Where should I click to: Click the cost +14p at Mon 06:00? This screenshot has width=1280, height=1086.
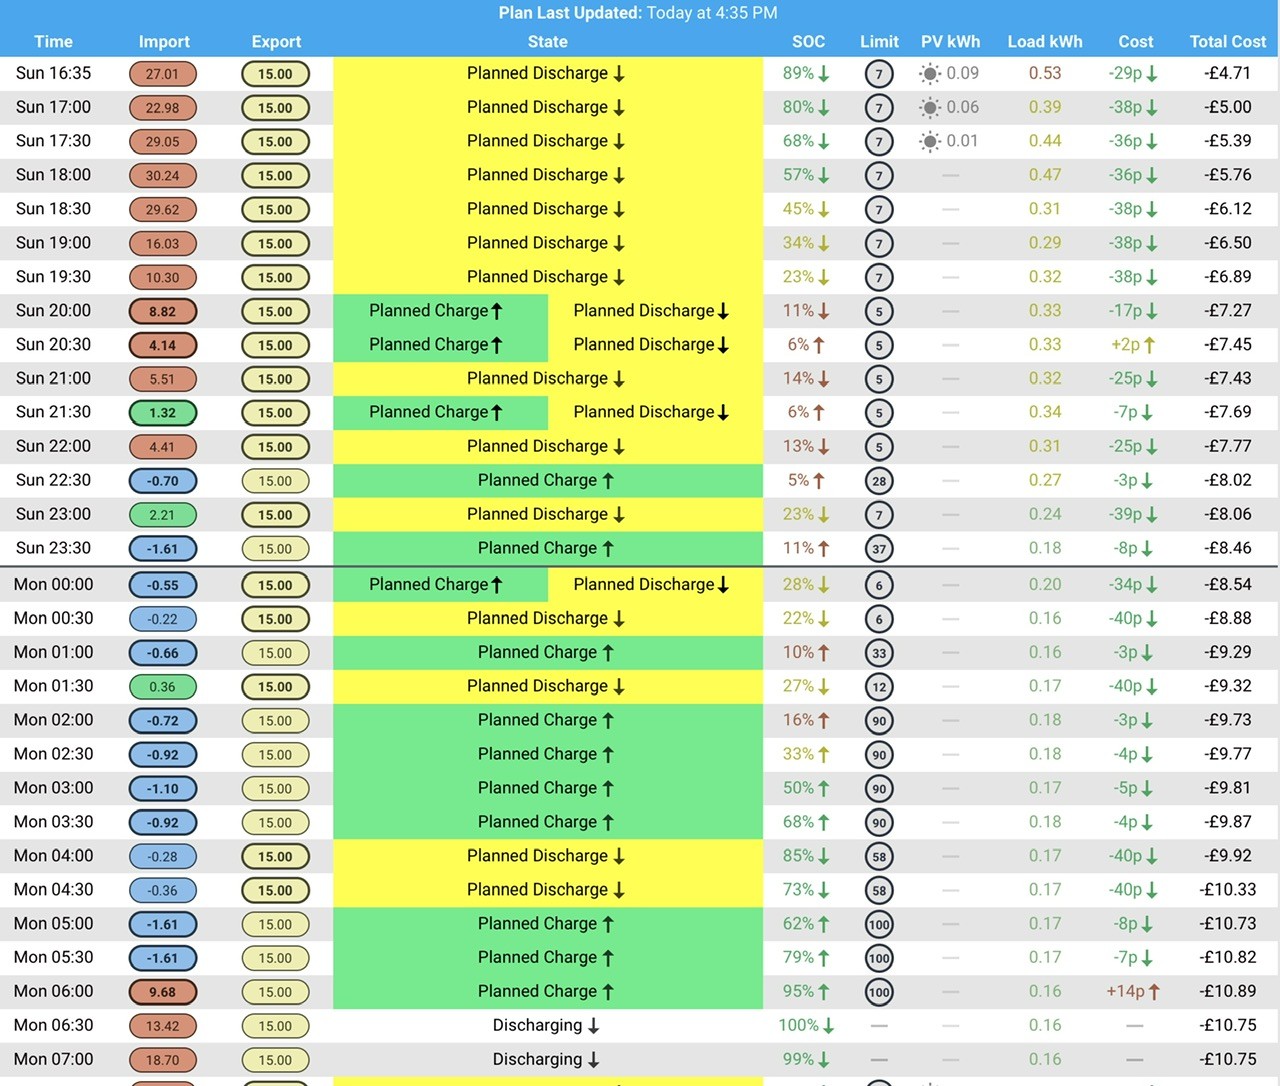point(1133,992)
